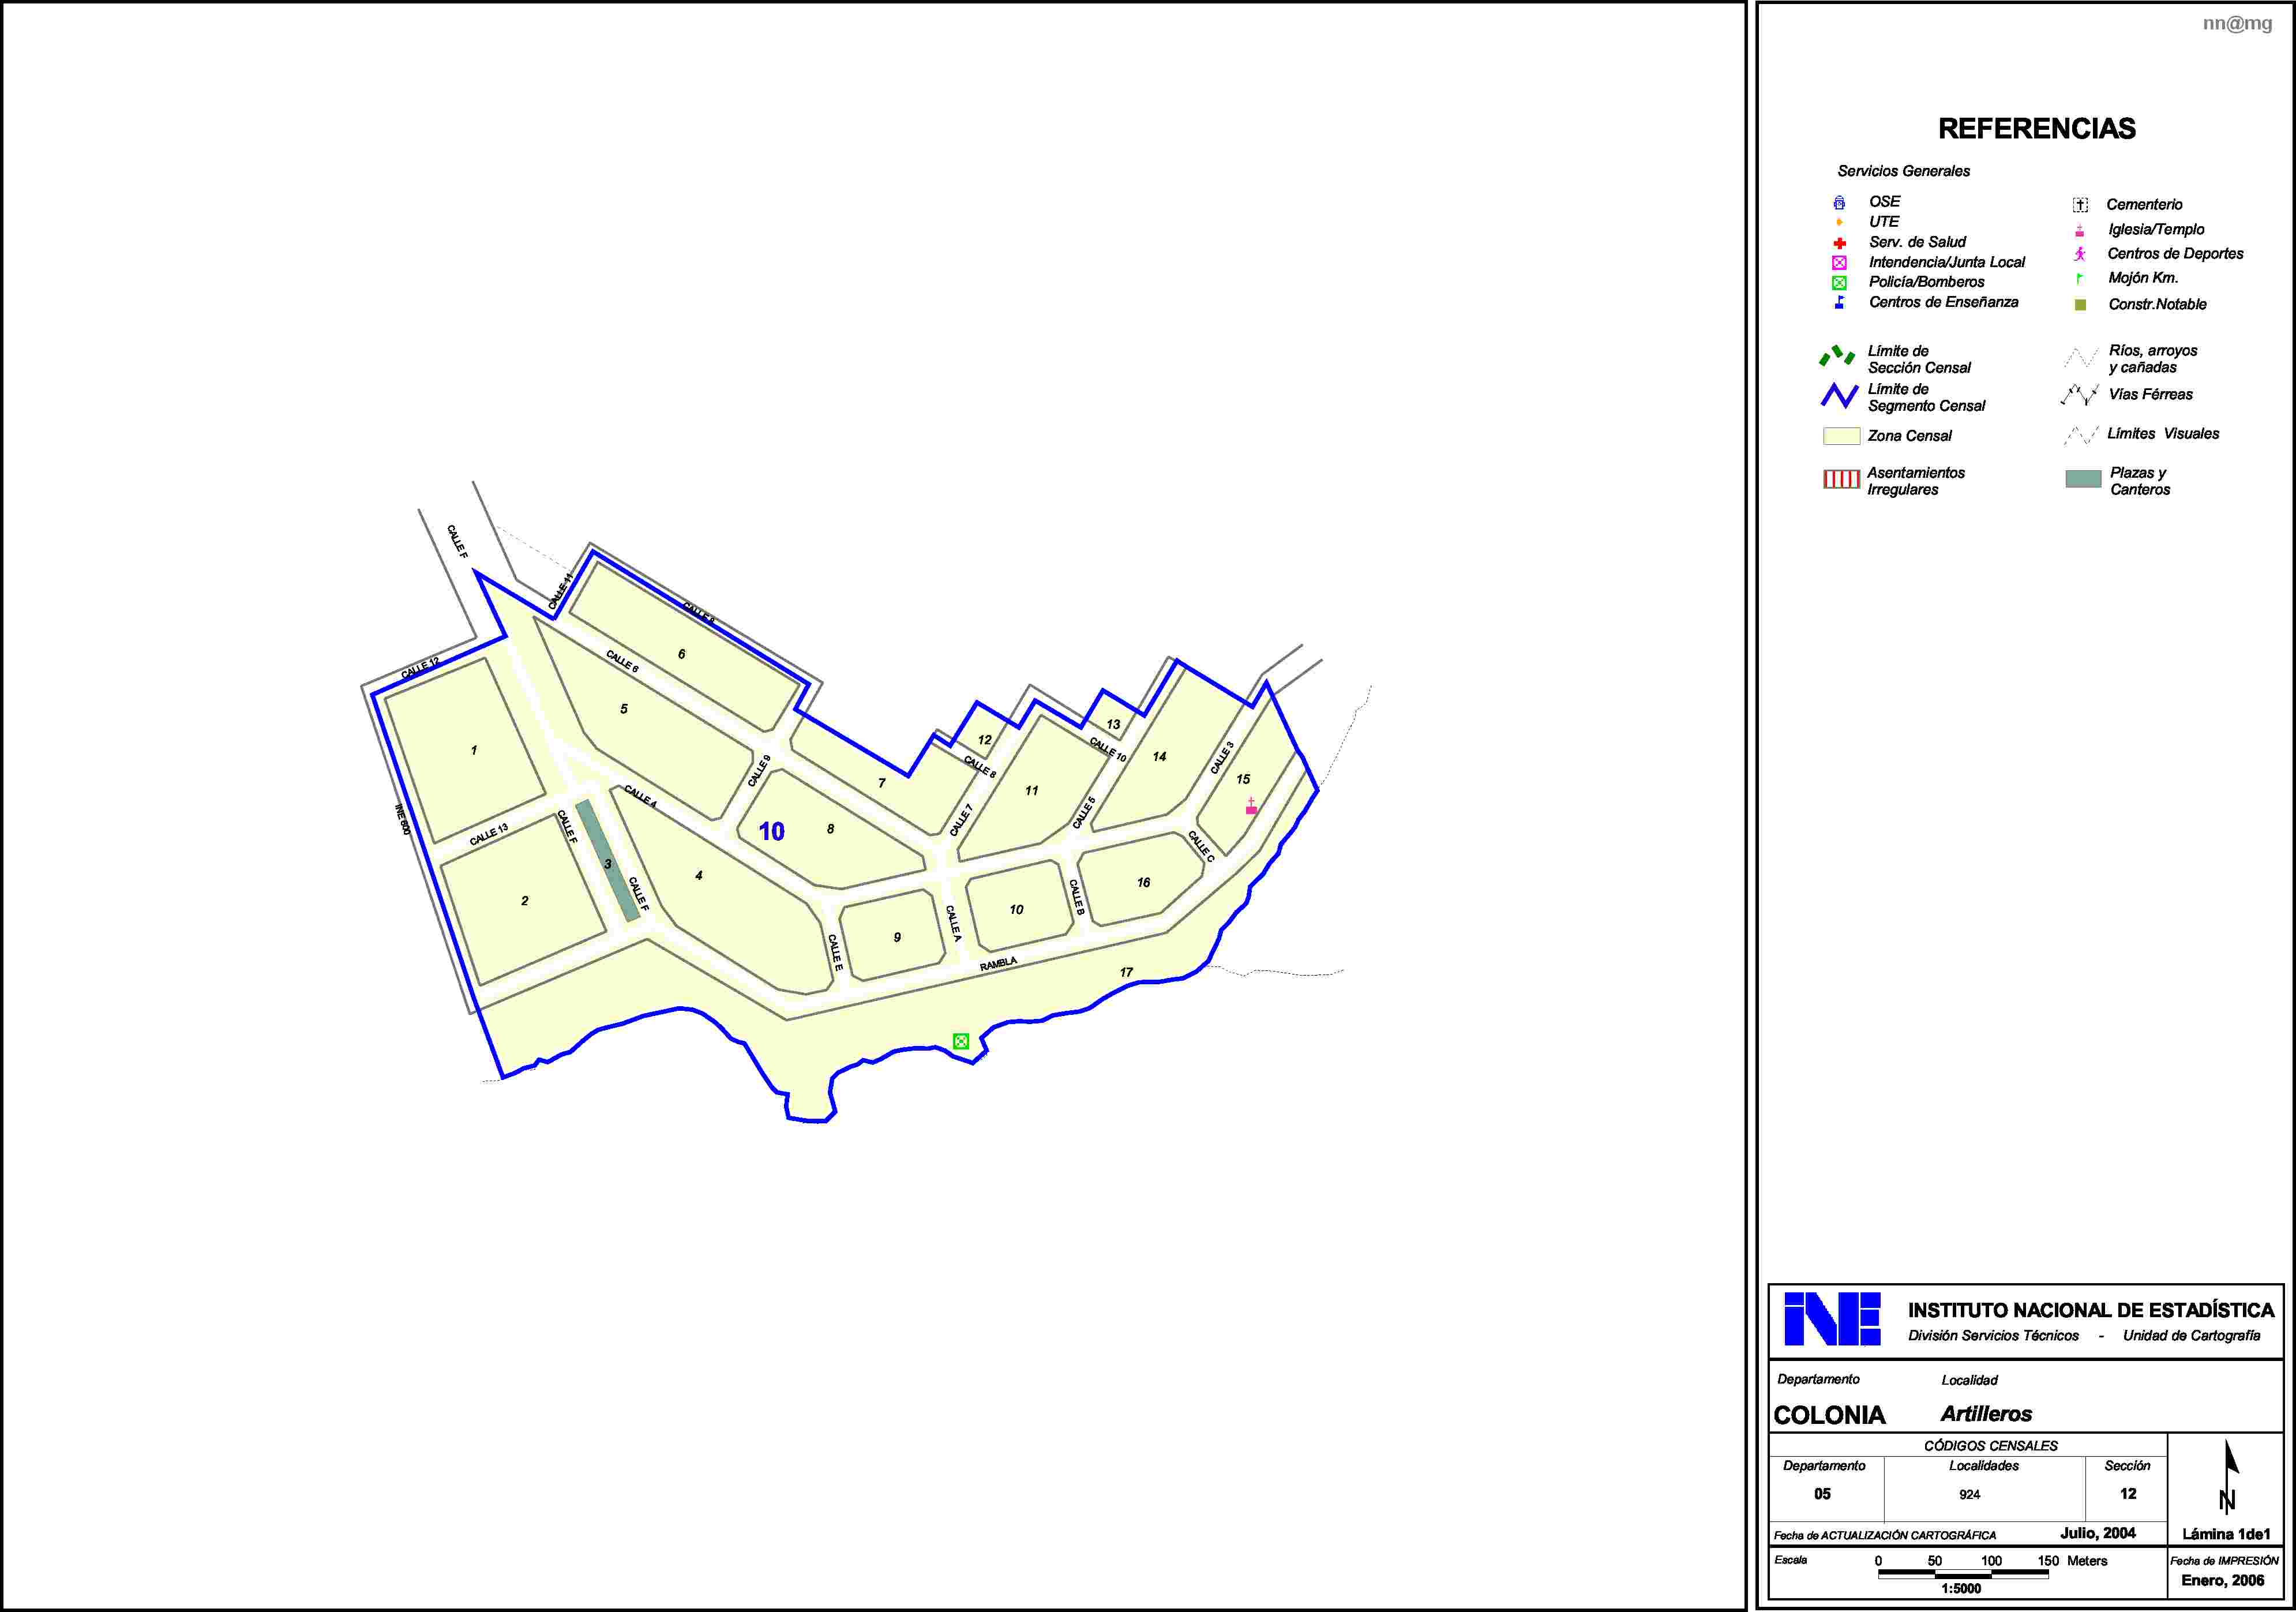Click the green police marker on the map coast
This screenshot has width=2296, height=1612.
tap(961, 1041)
